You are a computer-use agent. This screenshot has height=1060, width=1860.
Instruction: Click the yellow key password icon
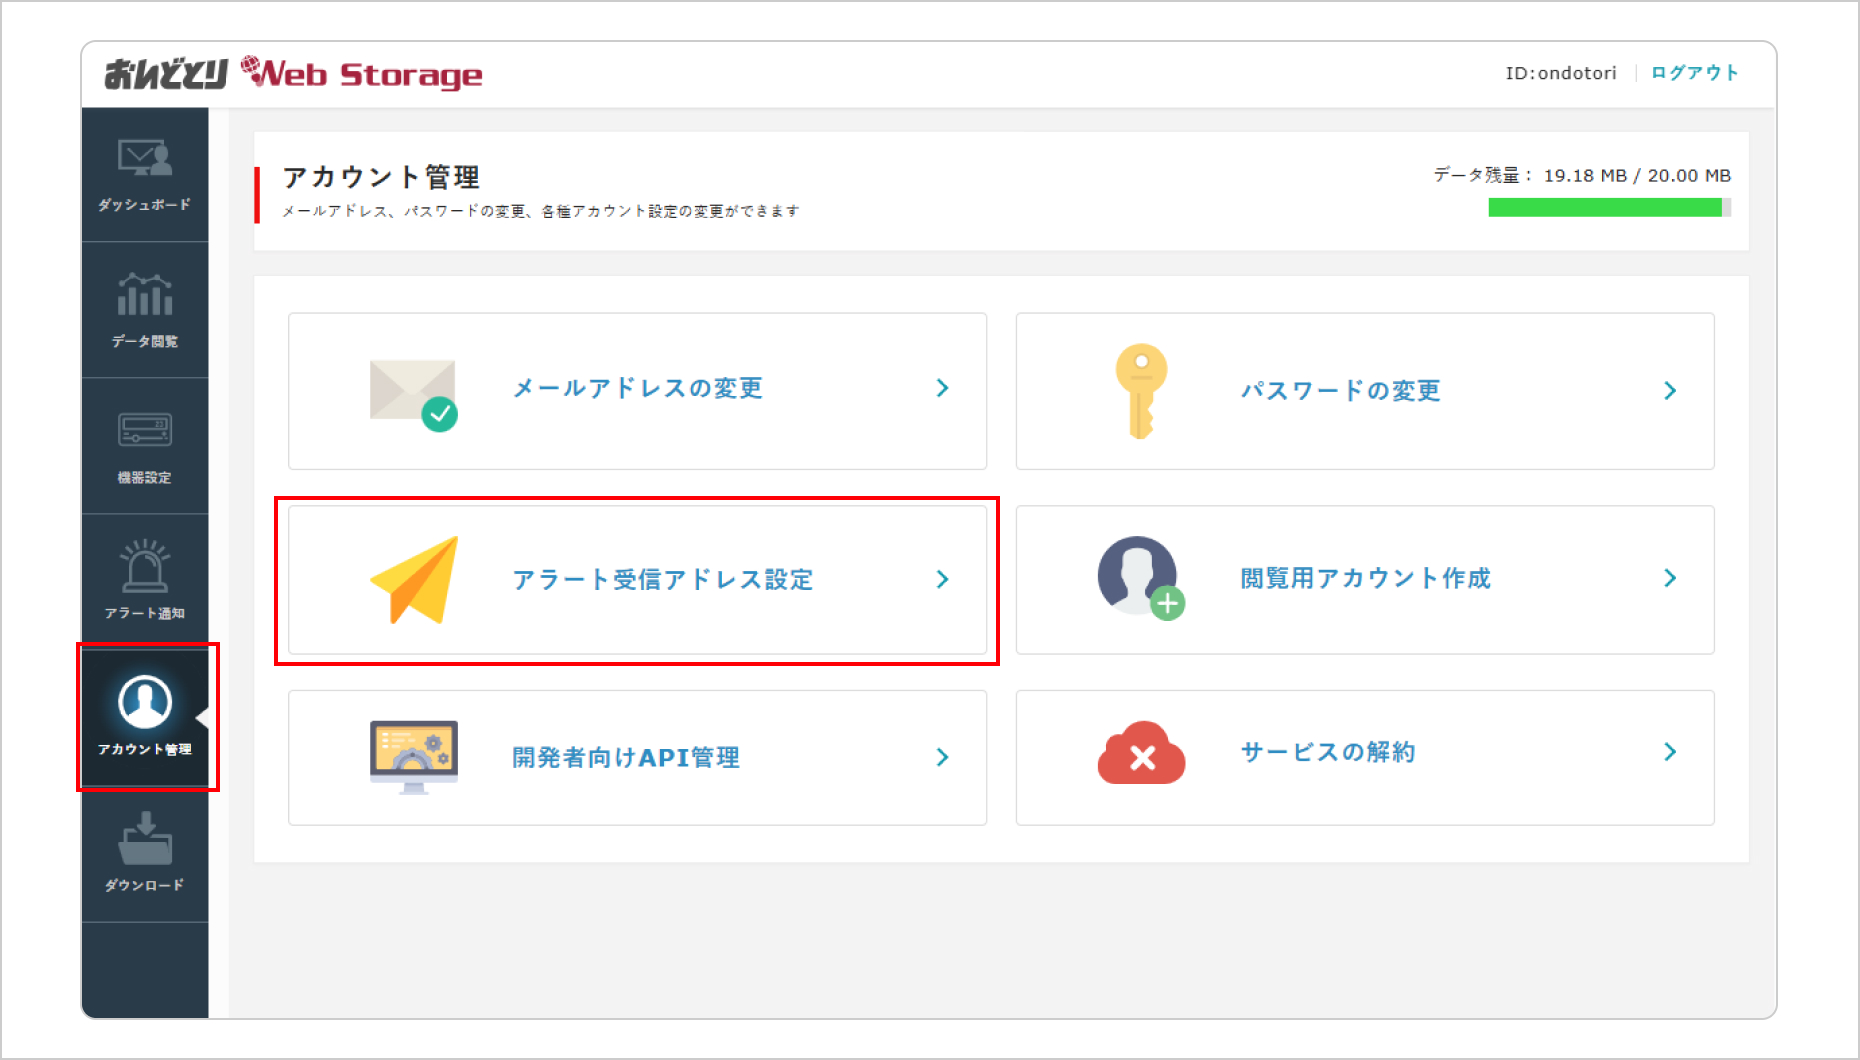pyautogui.click(x=1140, y=391)
